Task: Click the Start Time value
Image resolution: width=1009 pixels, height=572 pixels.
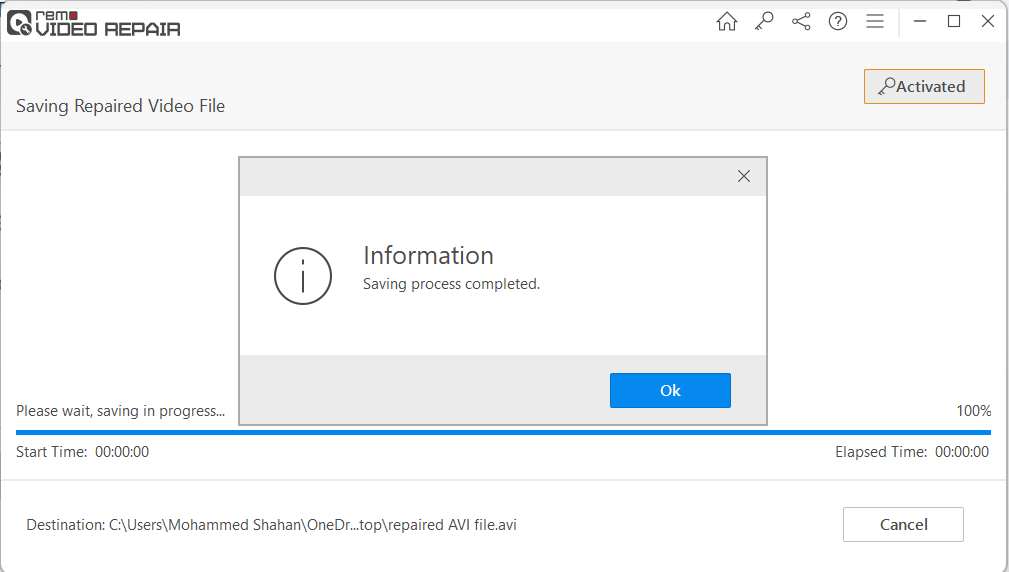Action: [122, 452]
